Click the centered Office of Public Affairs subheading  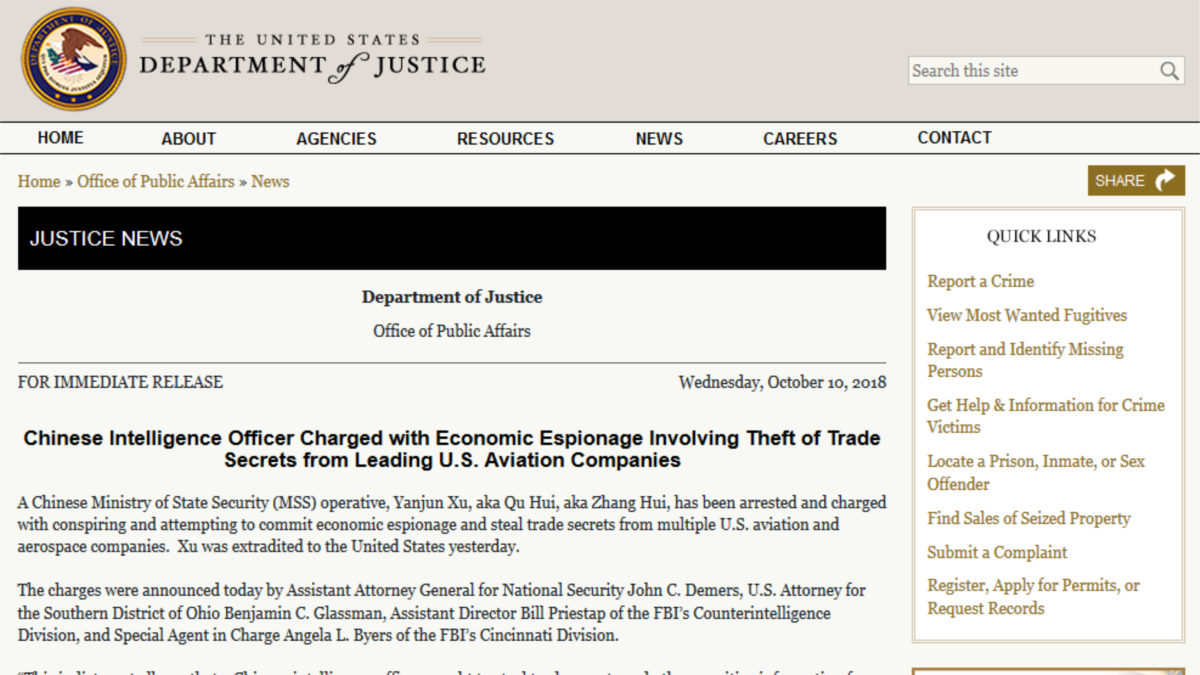(x=452, y=330)
